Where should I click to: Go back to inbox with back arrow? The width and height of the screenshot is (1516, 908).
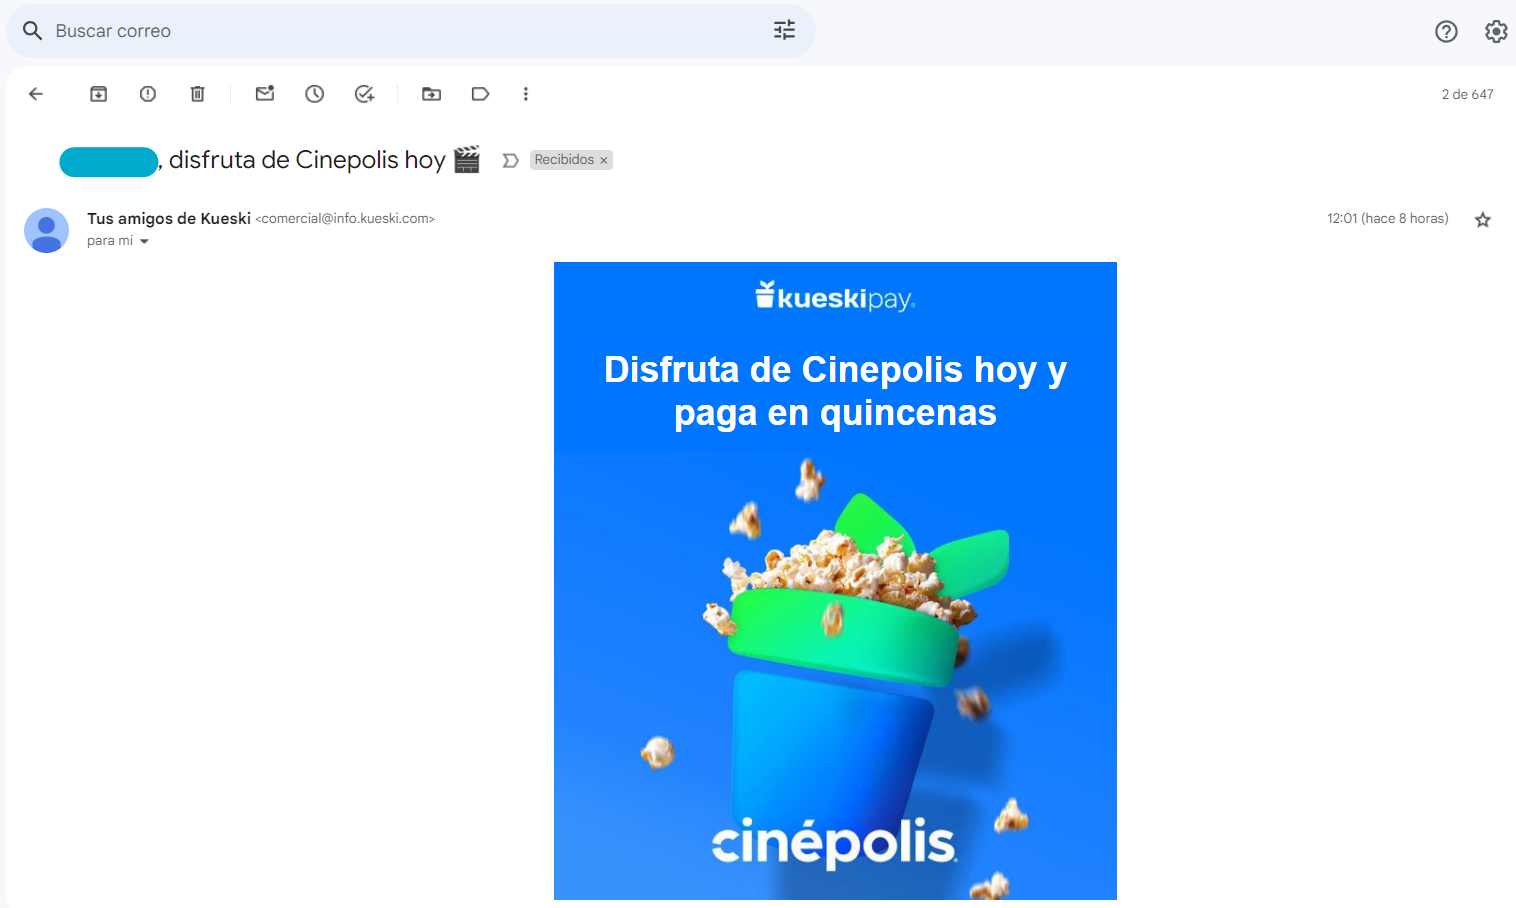click(x=36, y=94)
